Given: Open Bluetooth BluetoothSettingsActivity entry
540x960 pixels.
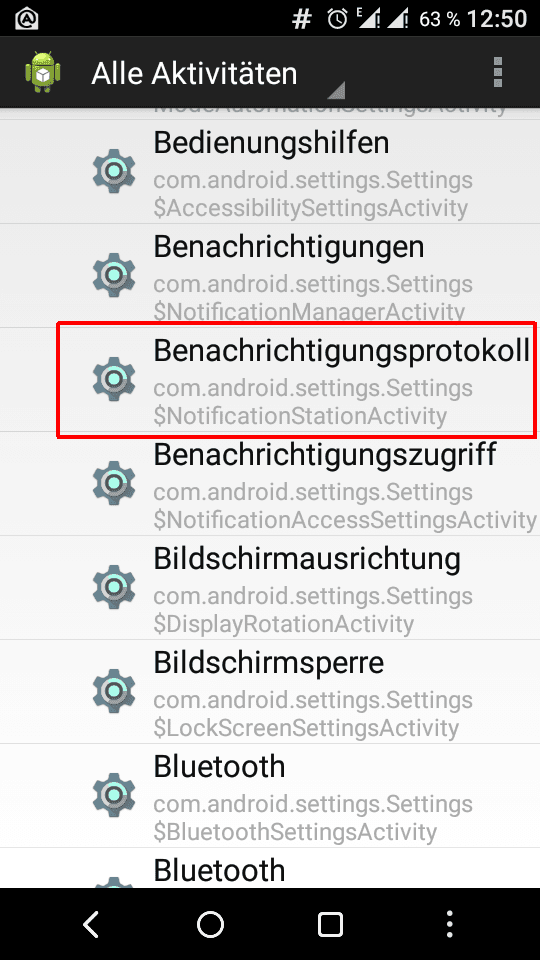Looking at the screenshot, I should pos(270,796).
